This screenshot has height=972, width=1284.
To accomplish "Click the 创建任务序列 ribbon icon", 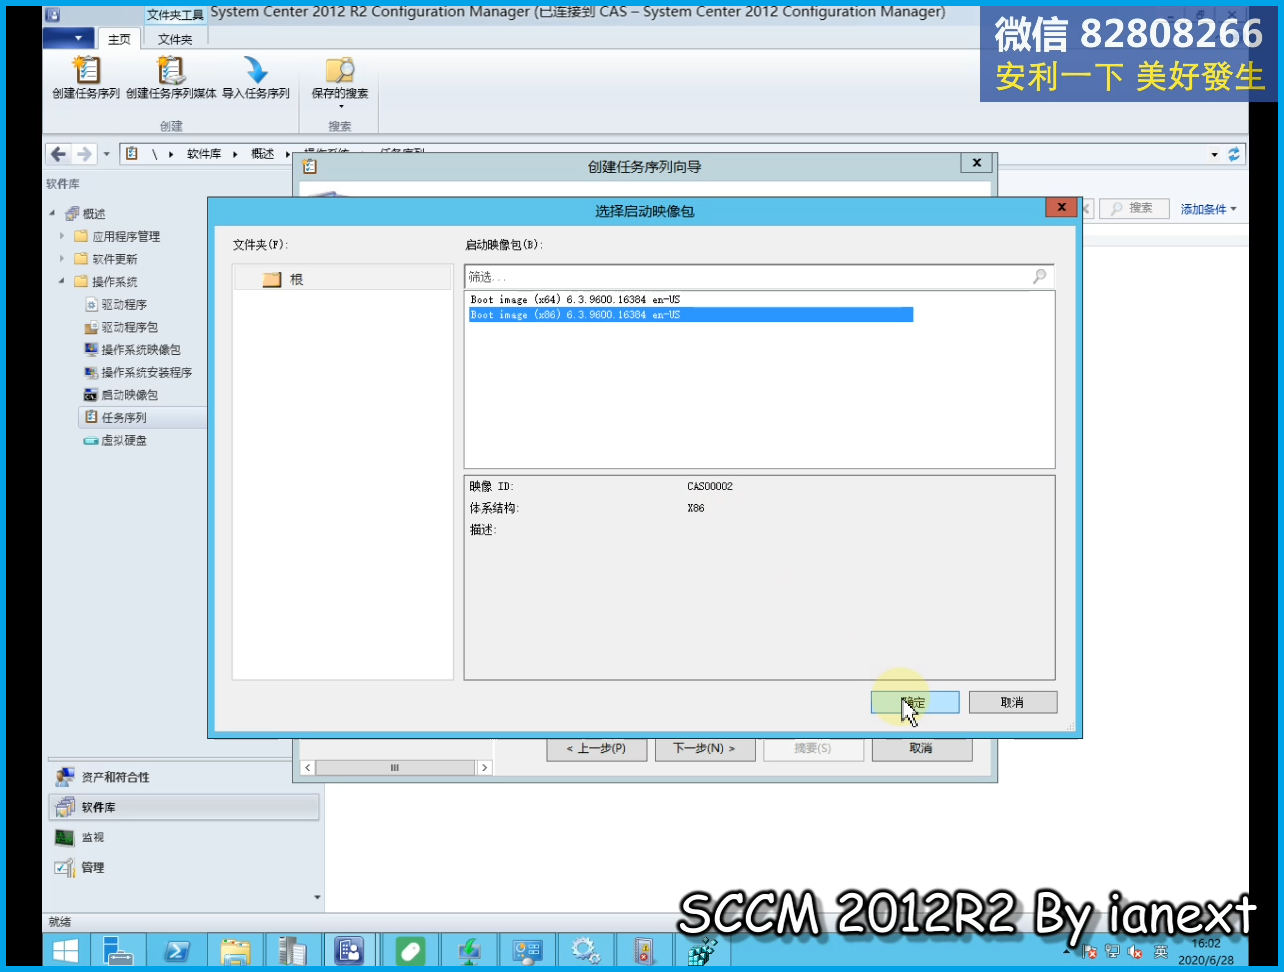I will coord(87,70).
